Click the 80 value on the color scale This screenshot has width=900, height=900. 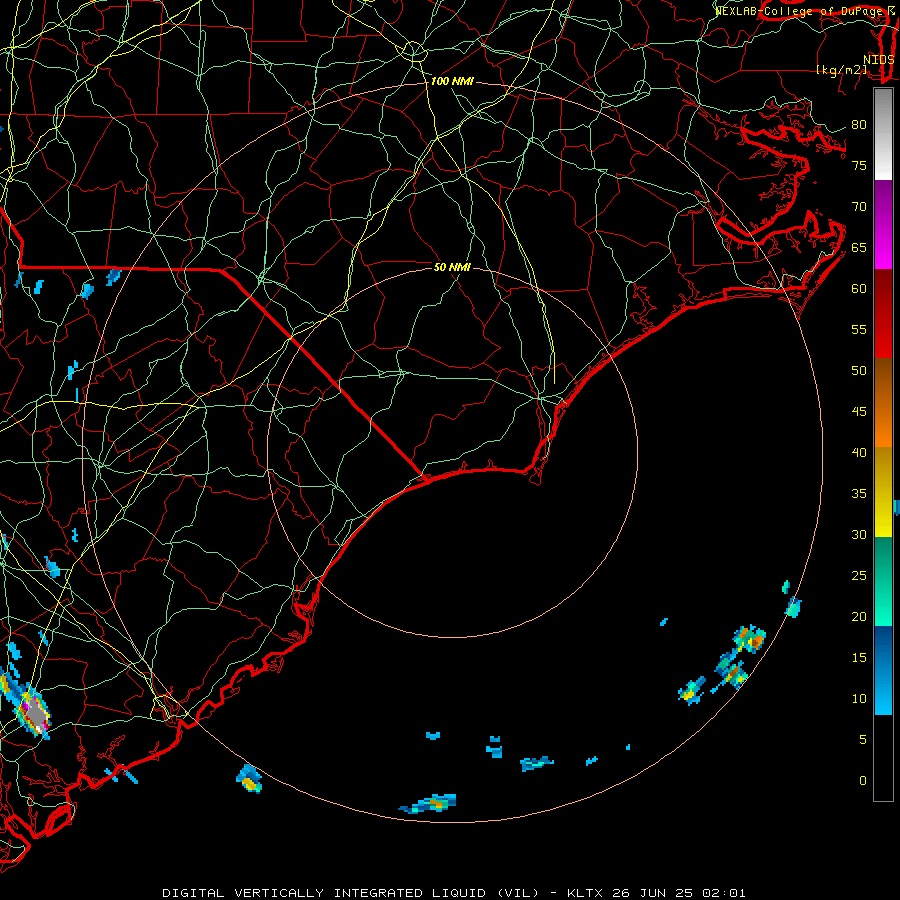[x=859, y=125]
